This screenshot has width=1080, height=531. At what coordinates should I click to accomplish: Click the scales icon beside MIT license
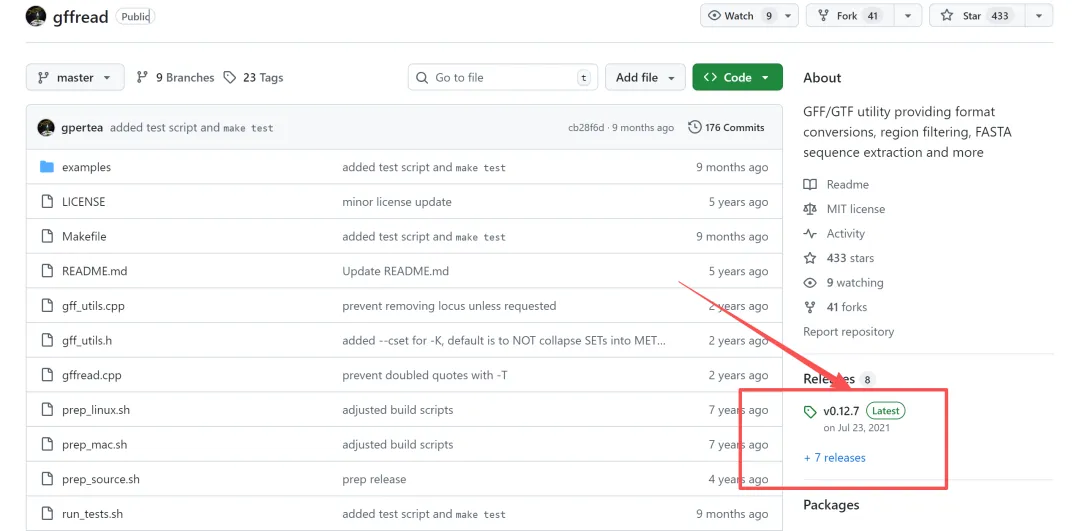(x=810, y=209)
